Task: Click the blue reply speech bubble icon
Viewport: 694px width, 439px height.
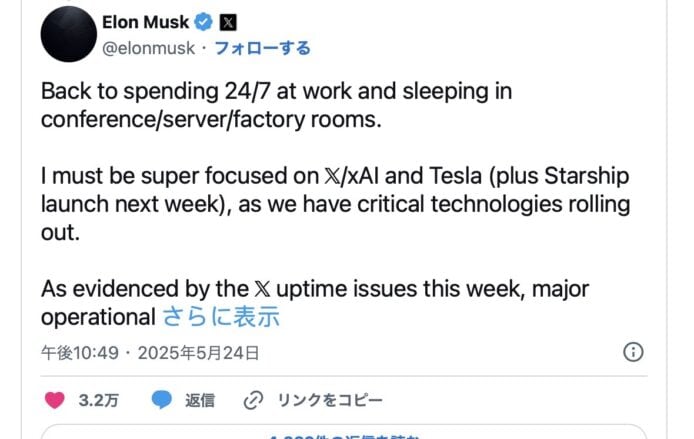Action: 162,401
